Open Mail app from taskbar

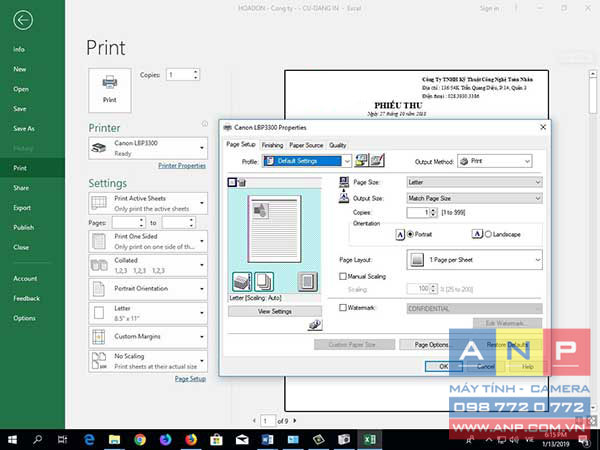pyautogui.click(x=242, y=439)
